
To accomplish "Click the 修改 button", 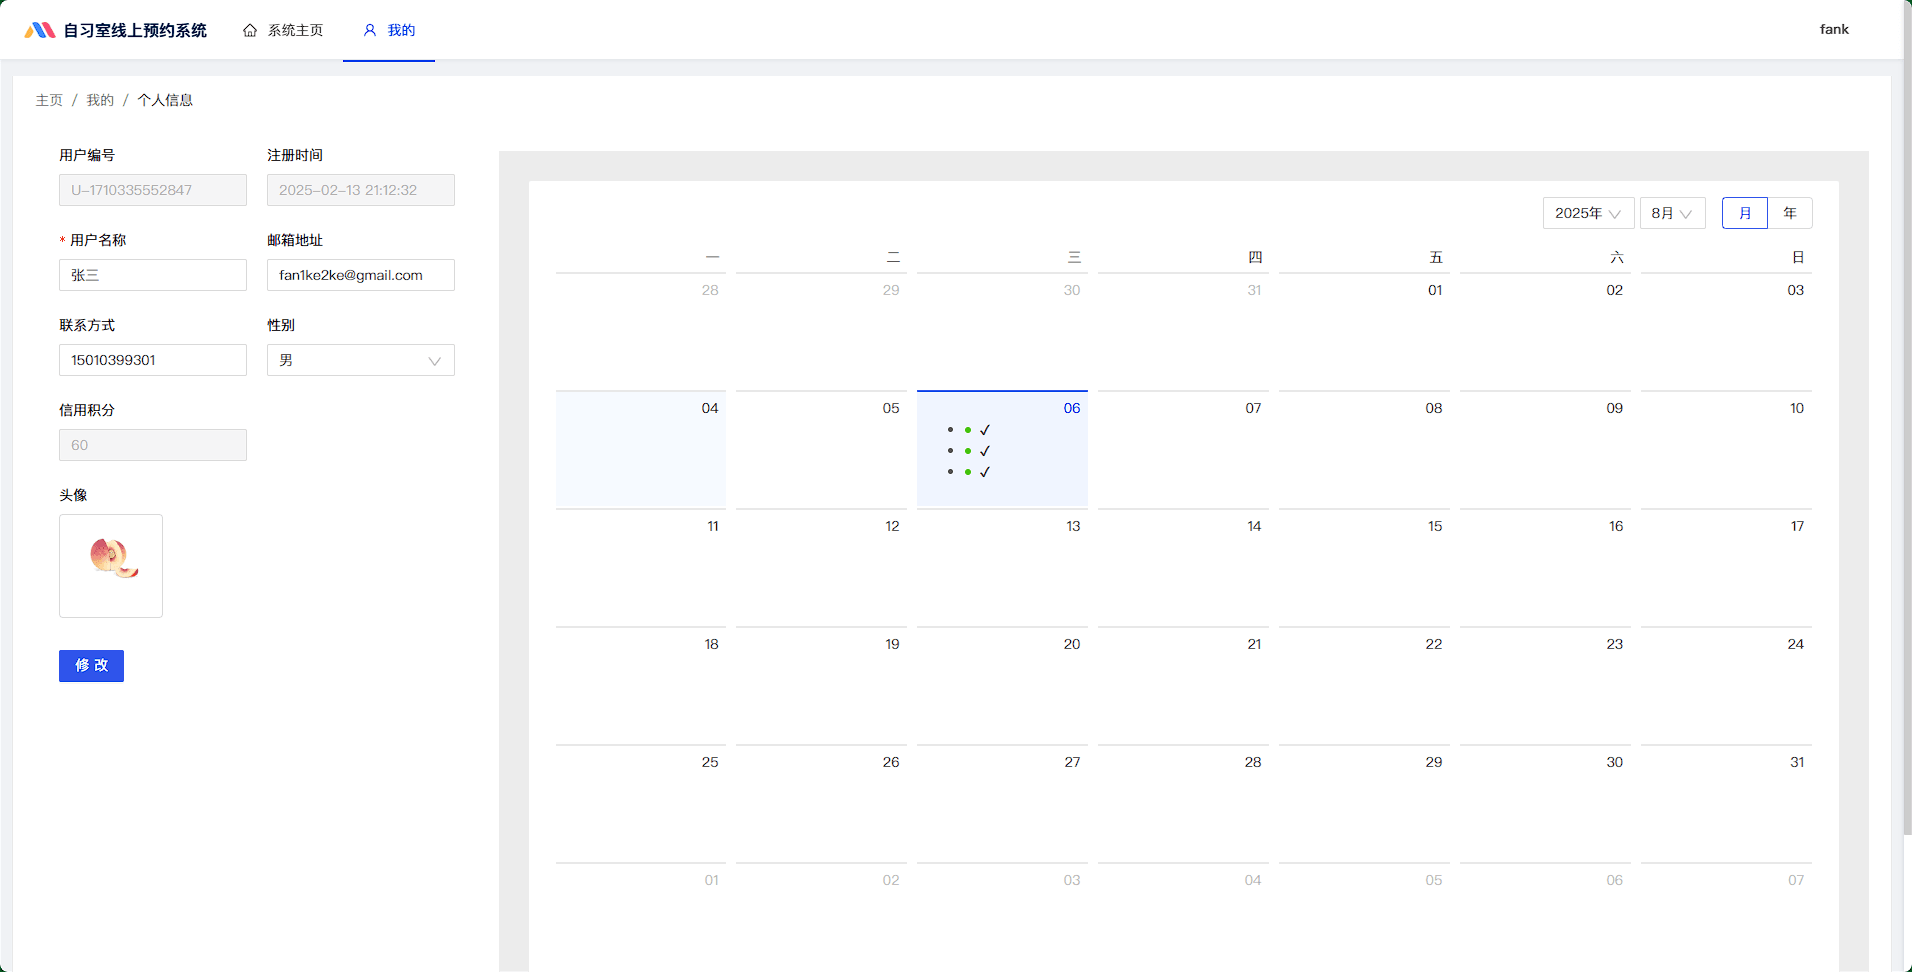I will point(91,666).
